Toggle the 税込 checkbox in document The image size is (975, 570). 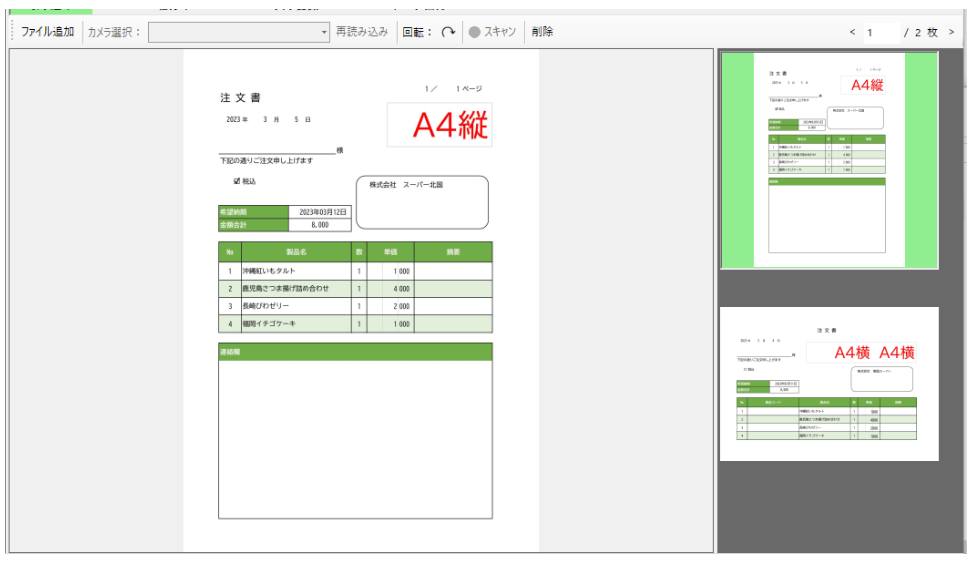point(236,182)
